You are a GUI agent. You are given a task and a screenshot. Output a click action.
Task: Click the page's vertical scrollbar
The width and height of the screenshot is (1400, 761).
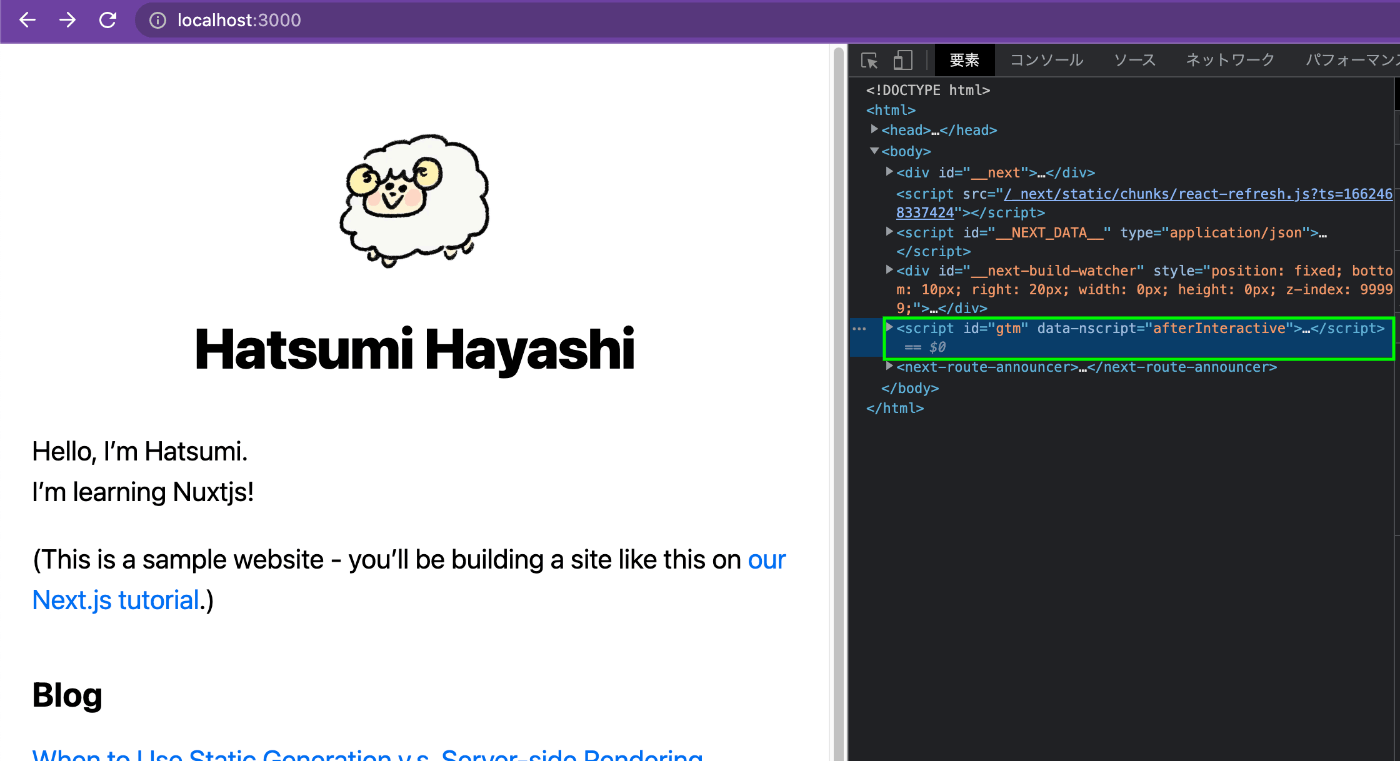(x=838, y=402)
